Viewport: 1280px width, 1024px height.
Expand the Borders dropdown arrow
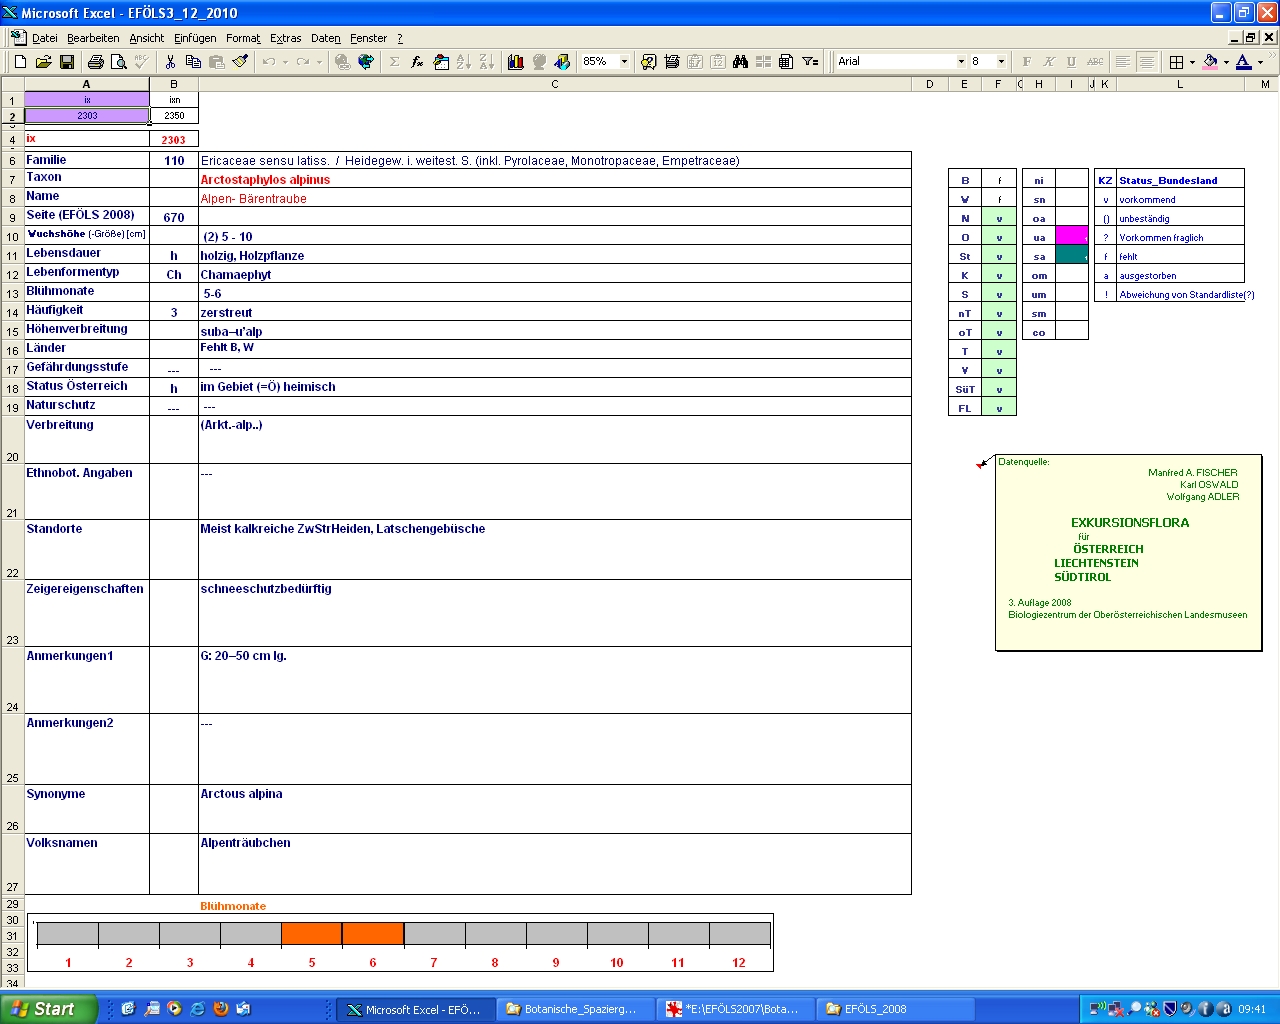[x=1192, y=62]
